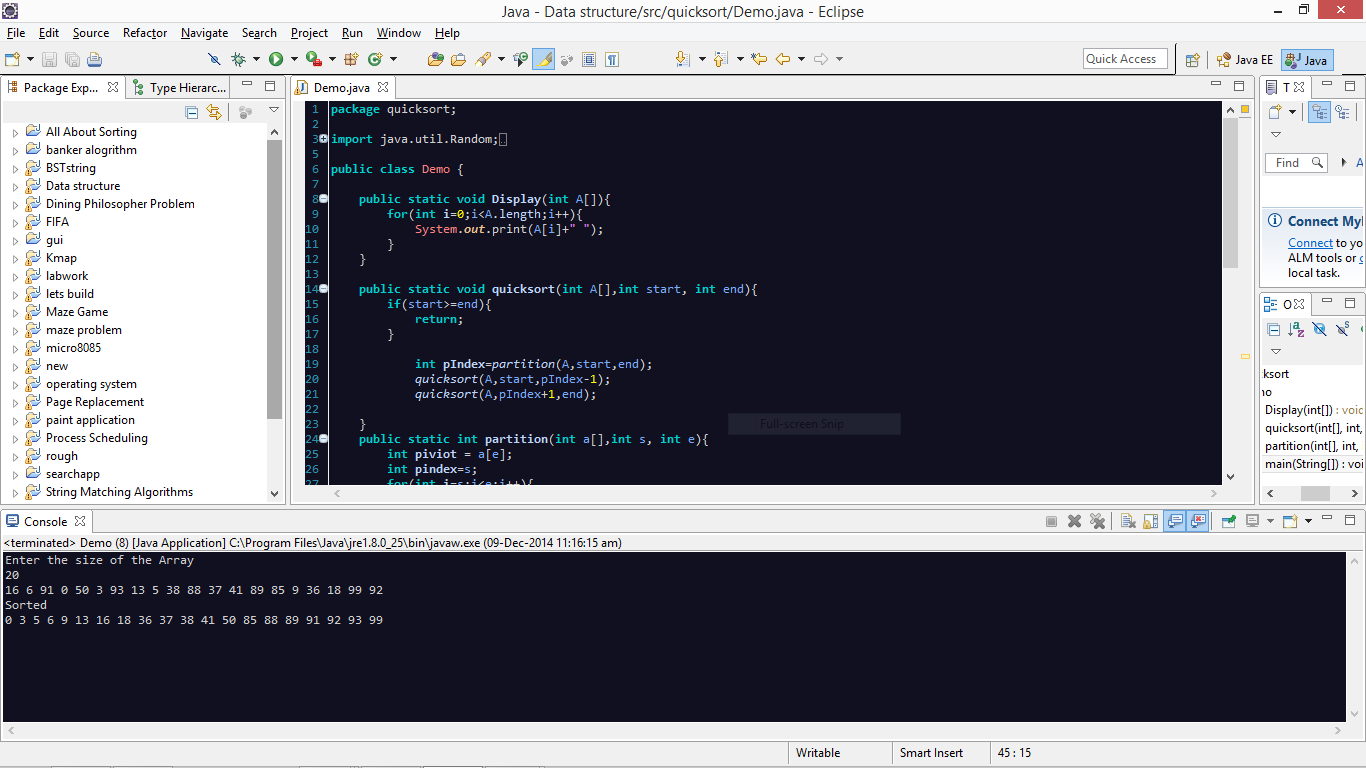Open the Refactor menu
Viewport: 1366px width, 768px height.
(144, 32)
